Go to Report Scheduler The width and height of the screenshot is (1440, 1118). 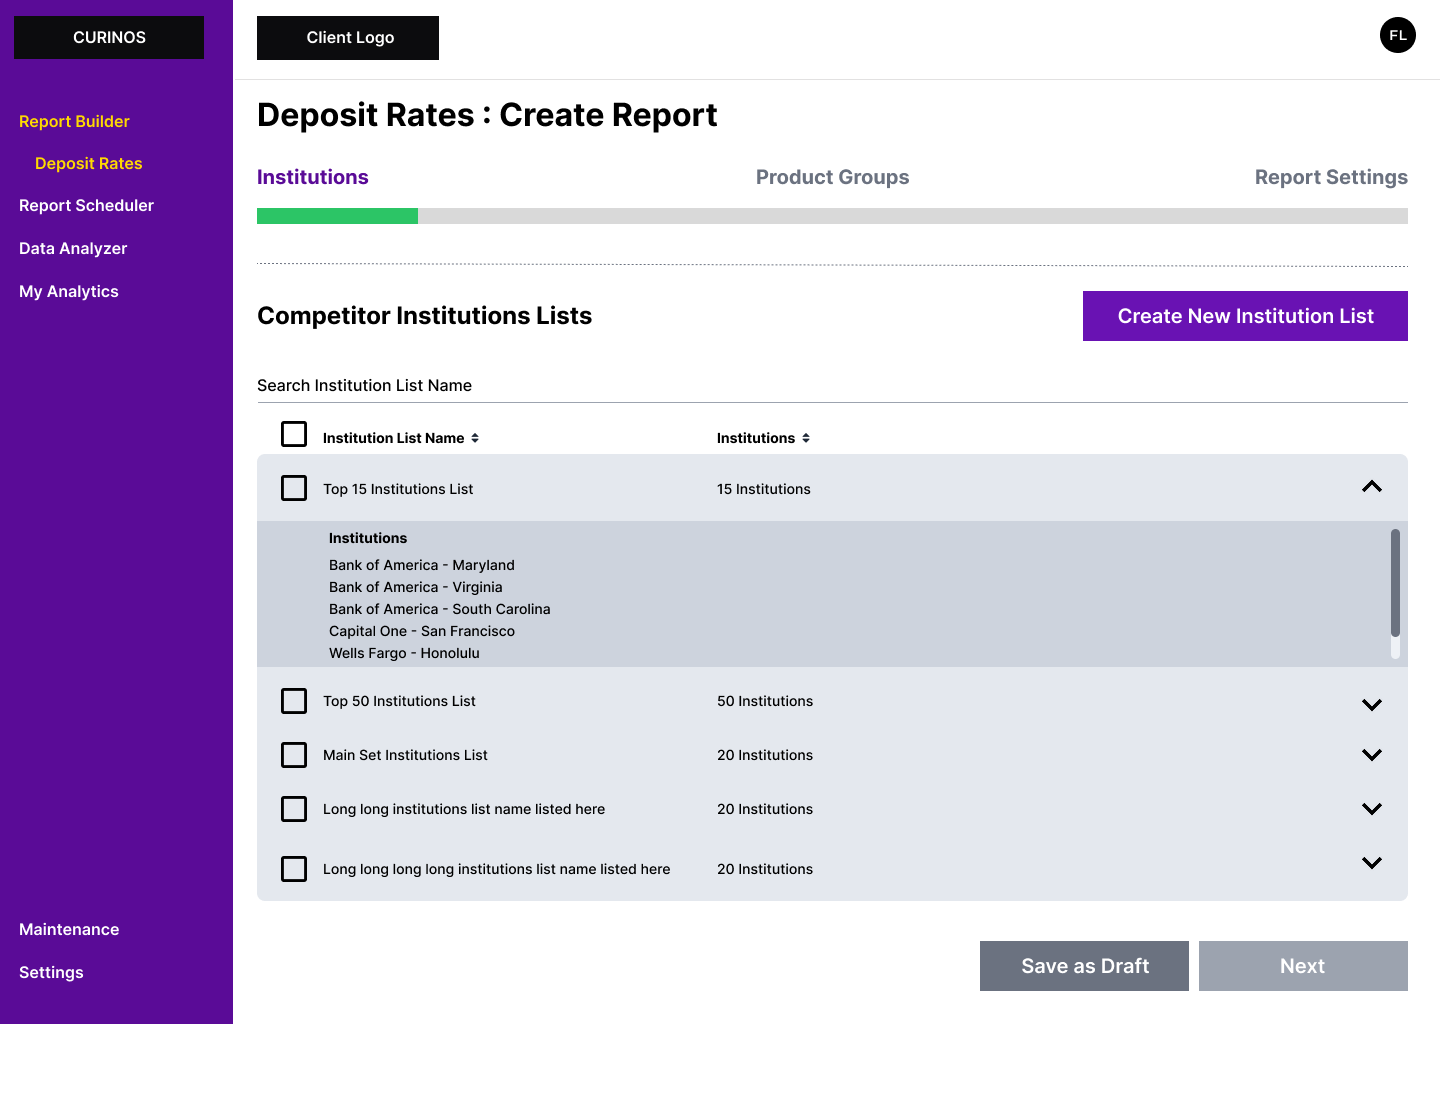click(x=86, y=205)
